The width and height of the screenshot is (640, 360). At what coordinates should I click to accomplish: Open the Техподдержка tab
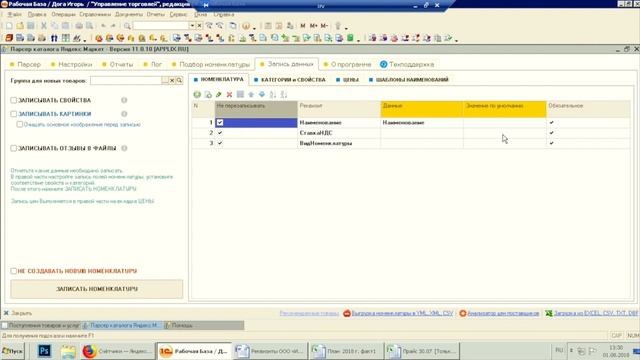[x=407, y=64]
